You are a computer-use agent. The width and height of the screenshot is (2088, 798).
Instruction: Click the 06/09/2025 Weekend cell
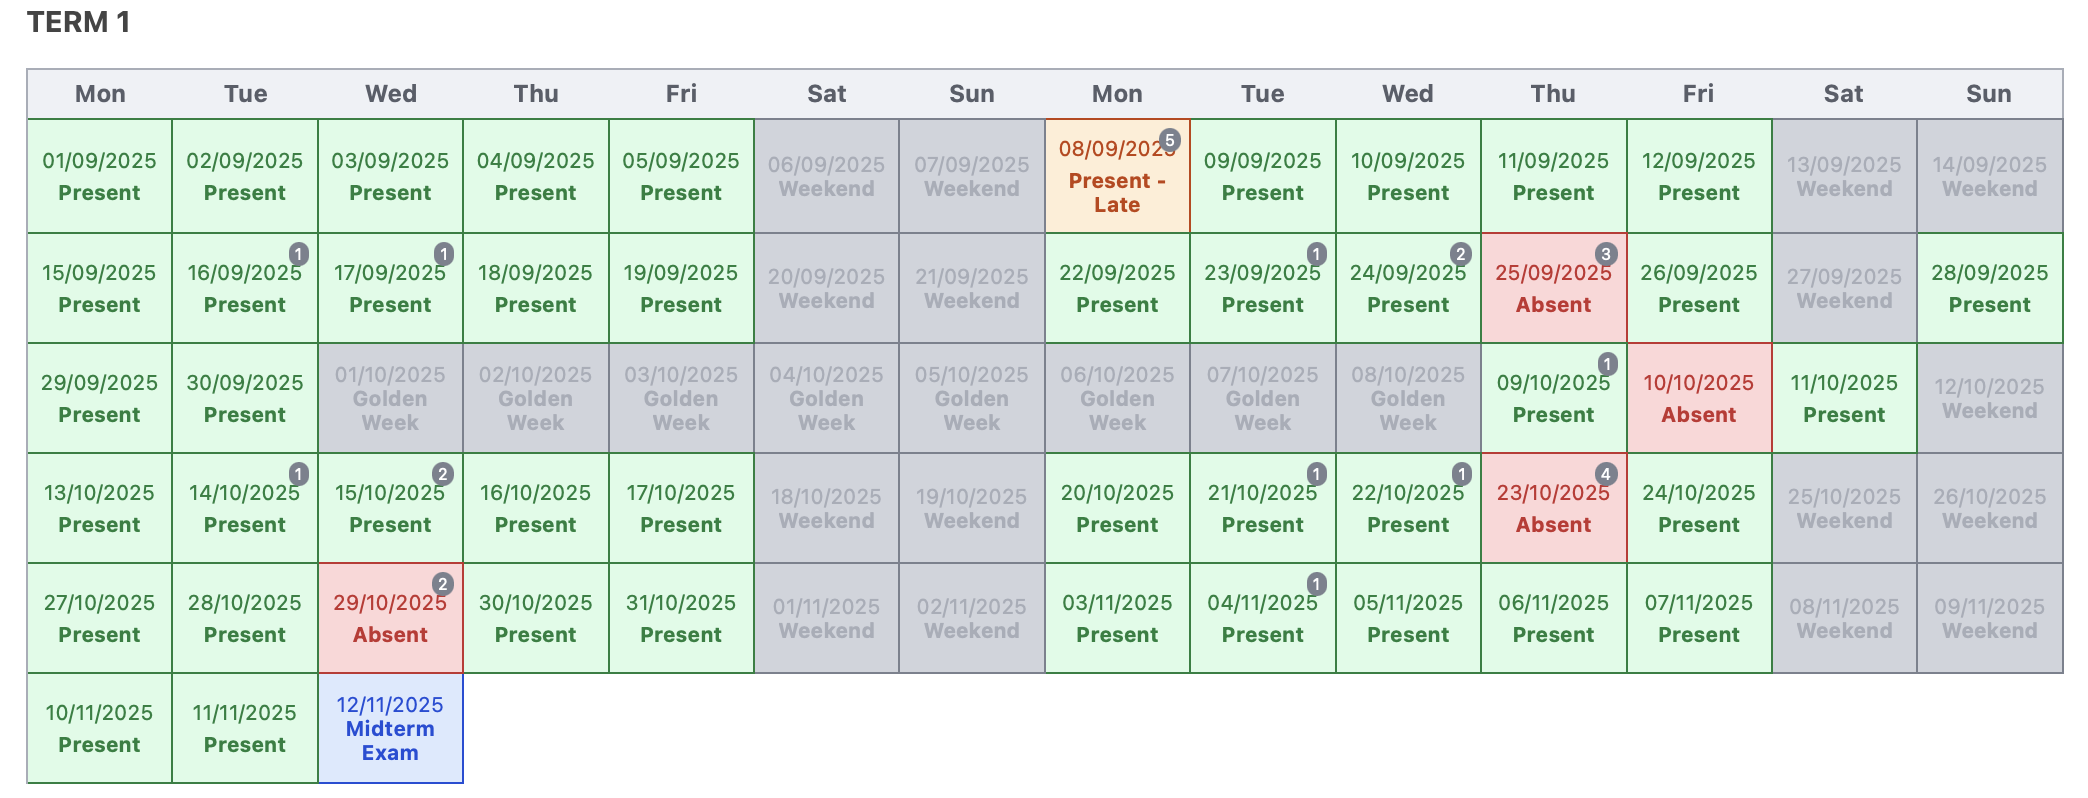826,176
